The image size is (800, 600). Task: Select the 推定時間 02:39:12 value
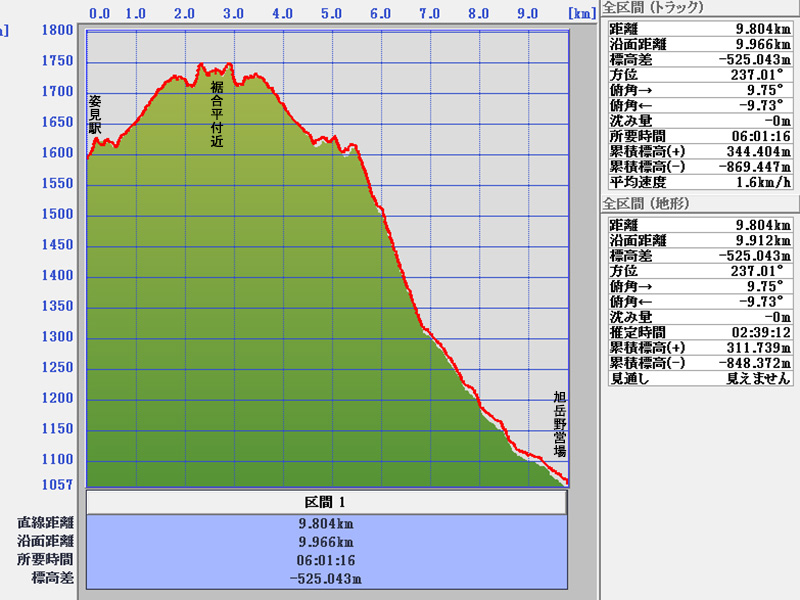pos(758,331)
